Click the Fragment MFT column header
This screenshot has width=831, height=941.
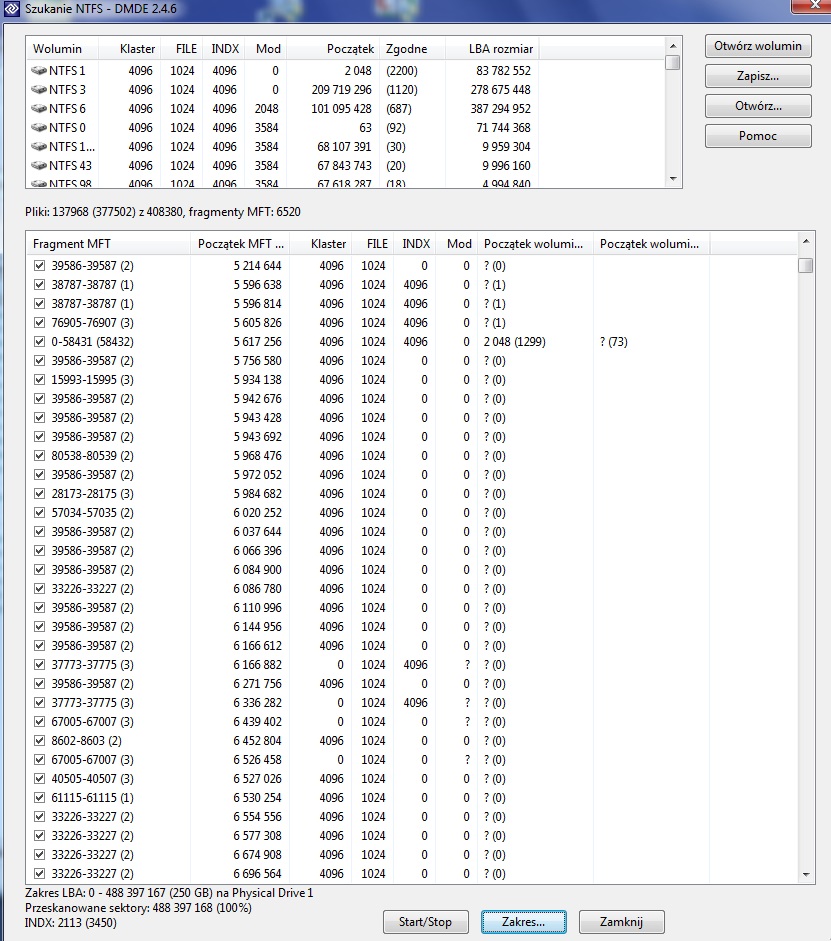[x=109, y=244]
